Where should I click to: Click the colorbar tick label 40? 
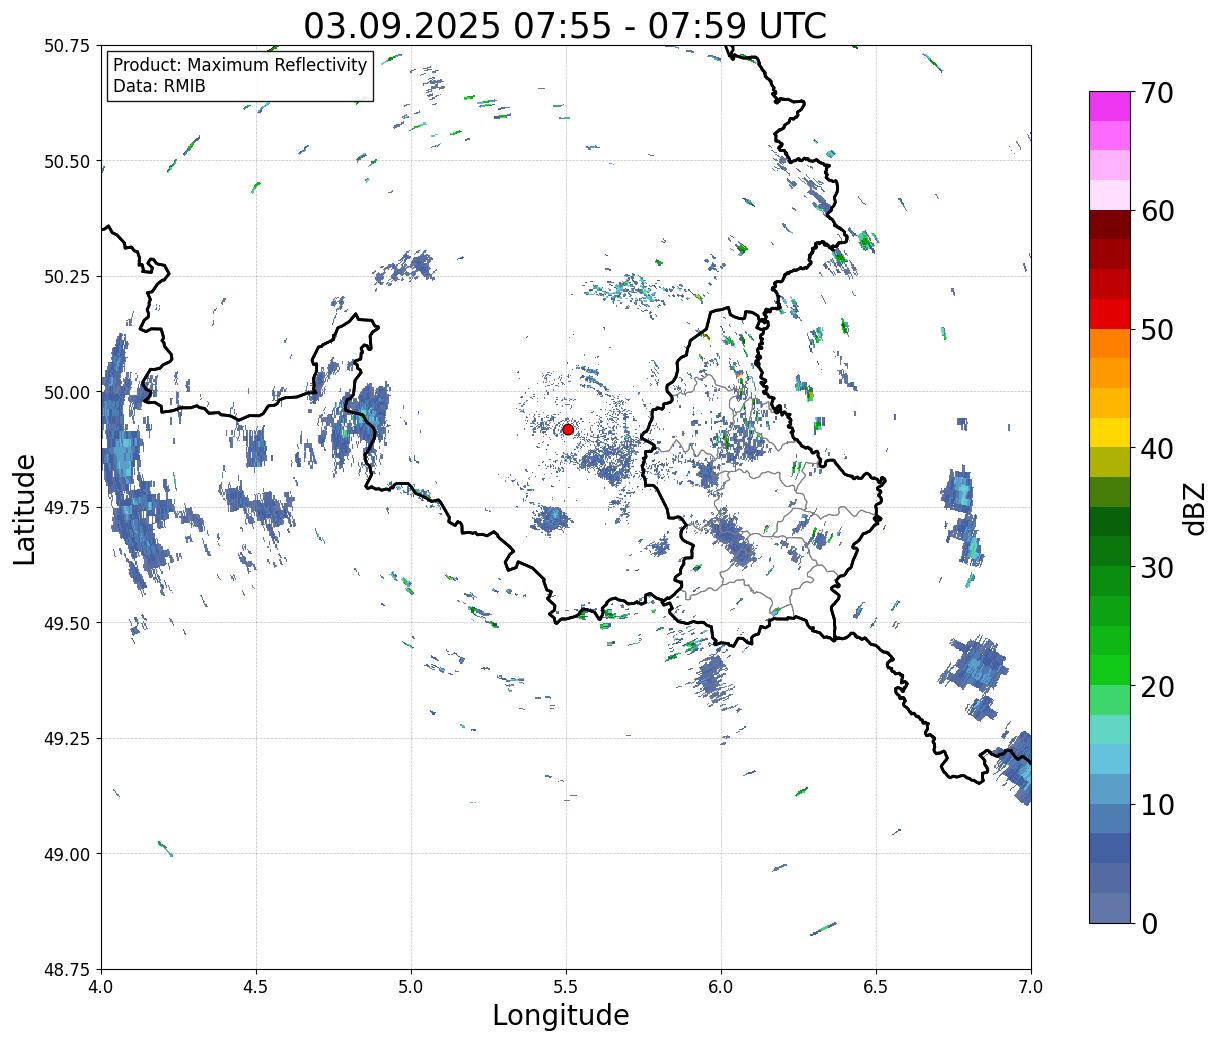[x=1156, y=449]
